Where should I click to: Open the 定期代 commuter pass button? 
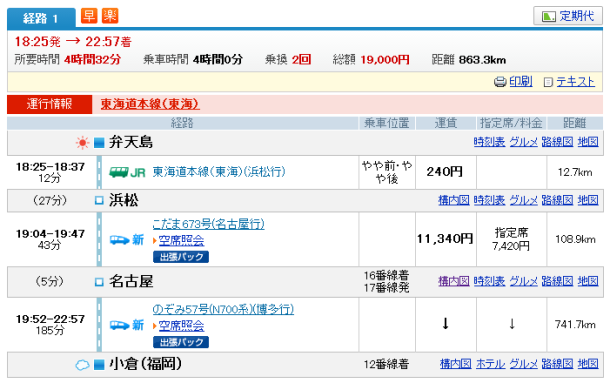pyautogui.click(x=568, y=16)
